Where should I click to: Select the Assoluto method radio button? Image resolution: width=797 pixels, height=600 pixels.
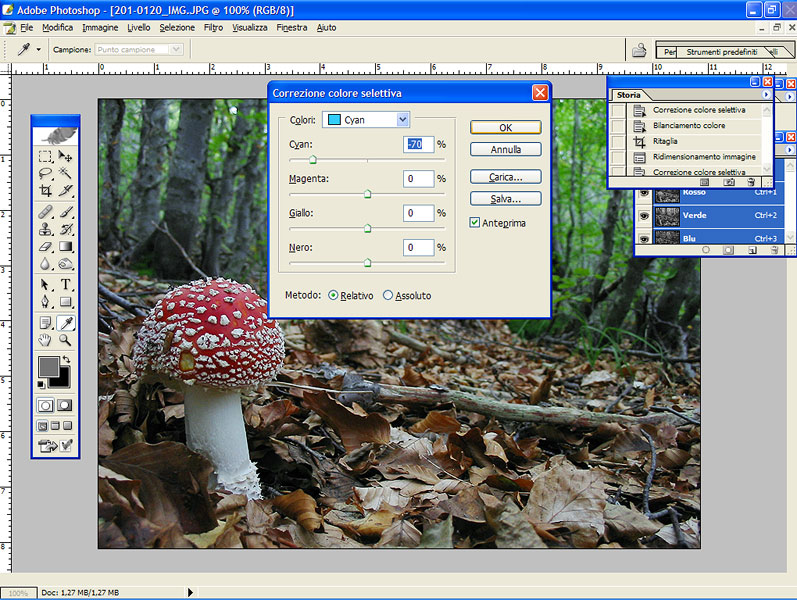(x=388, y=296)
